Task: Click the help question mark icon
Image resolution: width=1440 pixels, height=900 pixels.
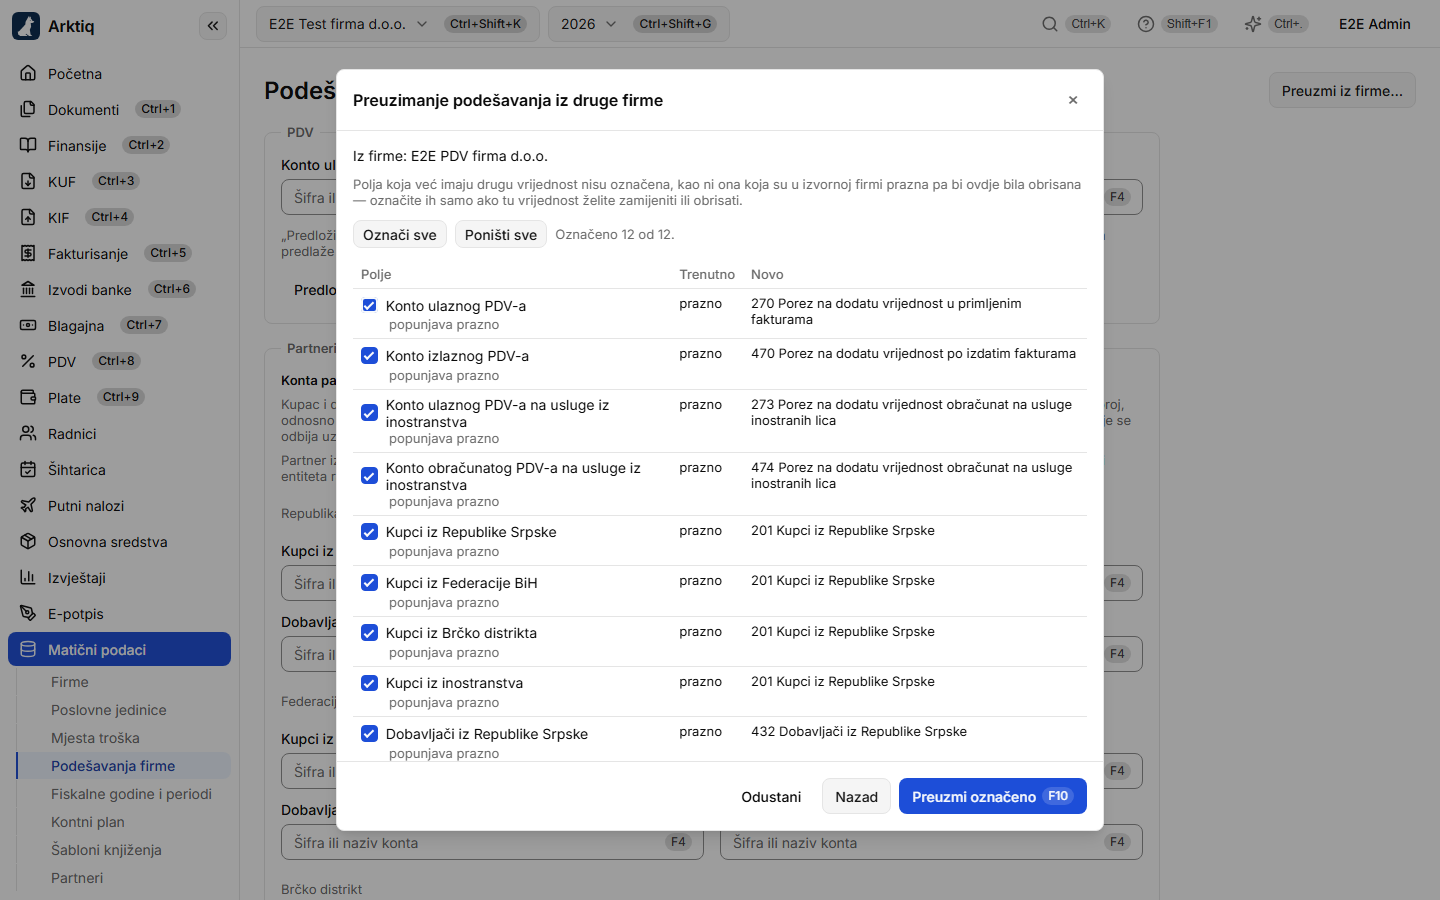Action: point(1146,24)
